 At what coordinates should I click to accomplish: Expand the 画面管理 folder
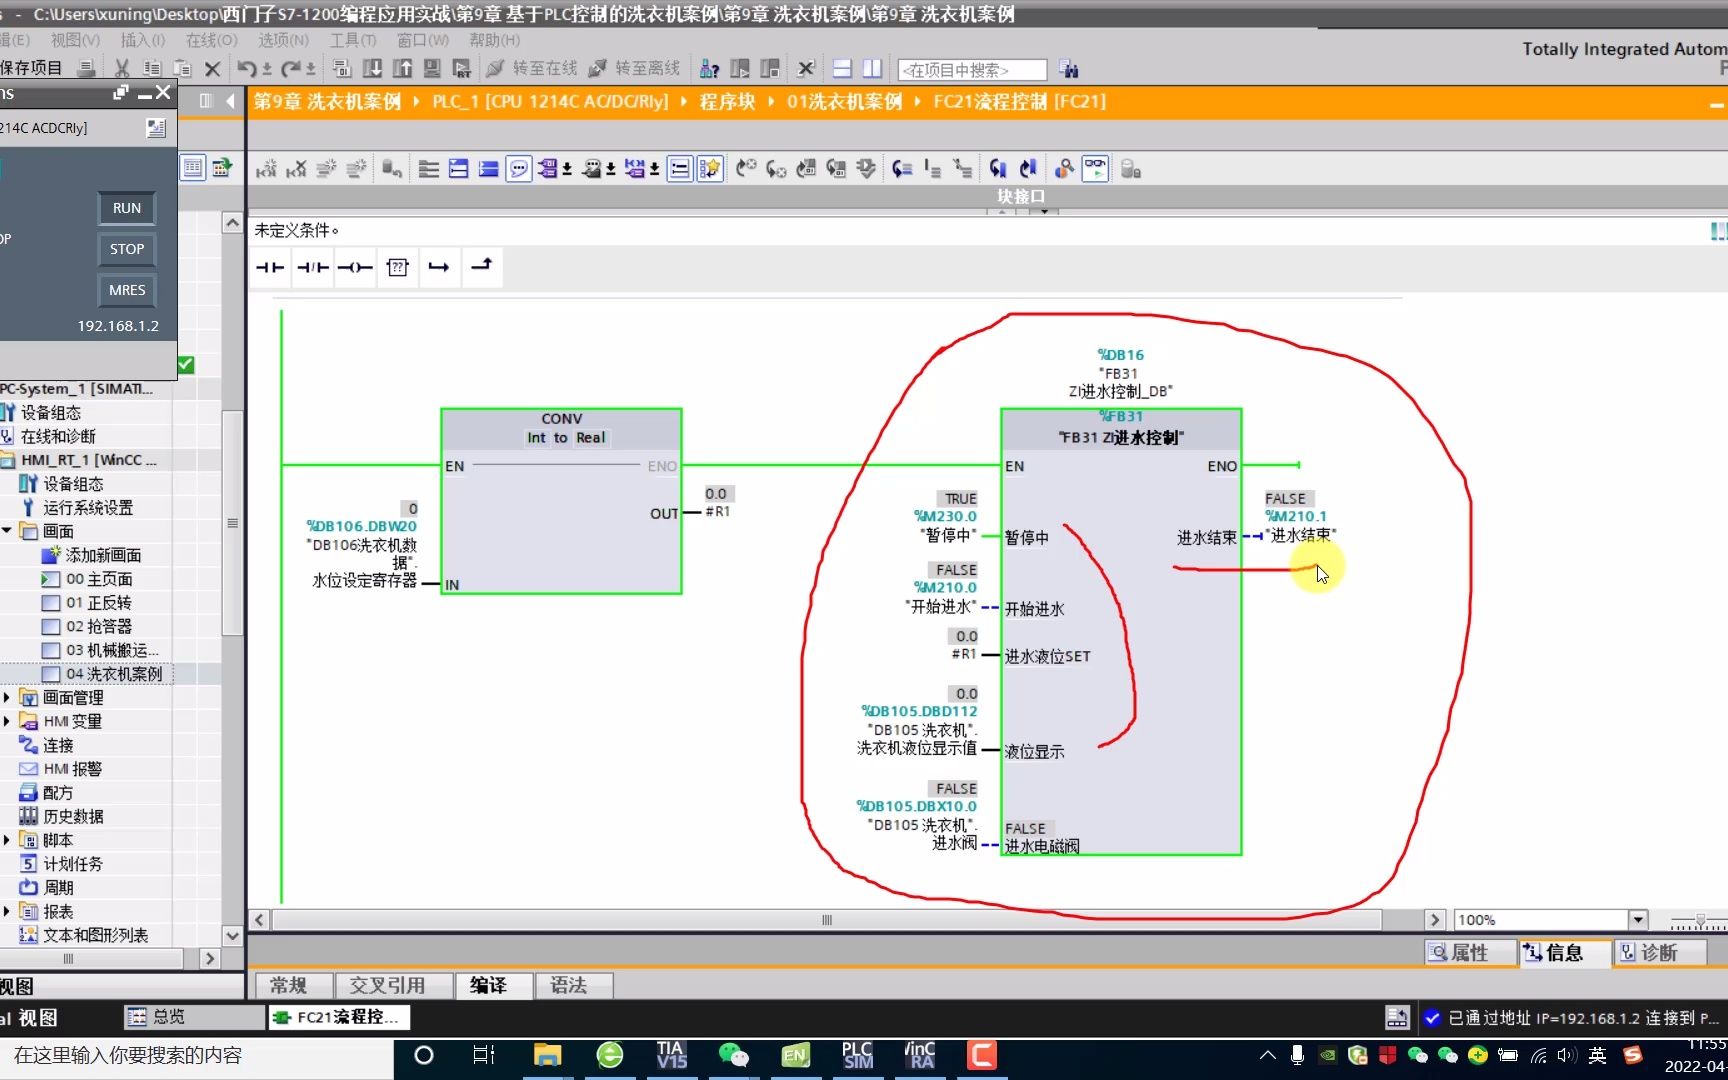click(x=7, y=697)
